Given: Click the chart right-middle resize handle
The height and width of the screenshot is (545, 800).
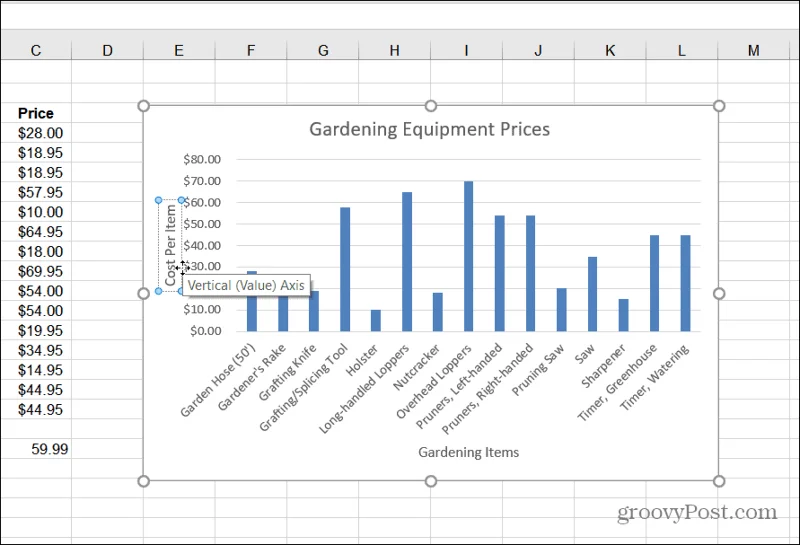Looking at the screenshot, I should click(719, 293).
